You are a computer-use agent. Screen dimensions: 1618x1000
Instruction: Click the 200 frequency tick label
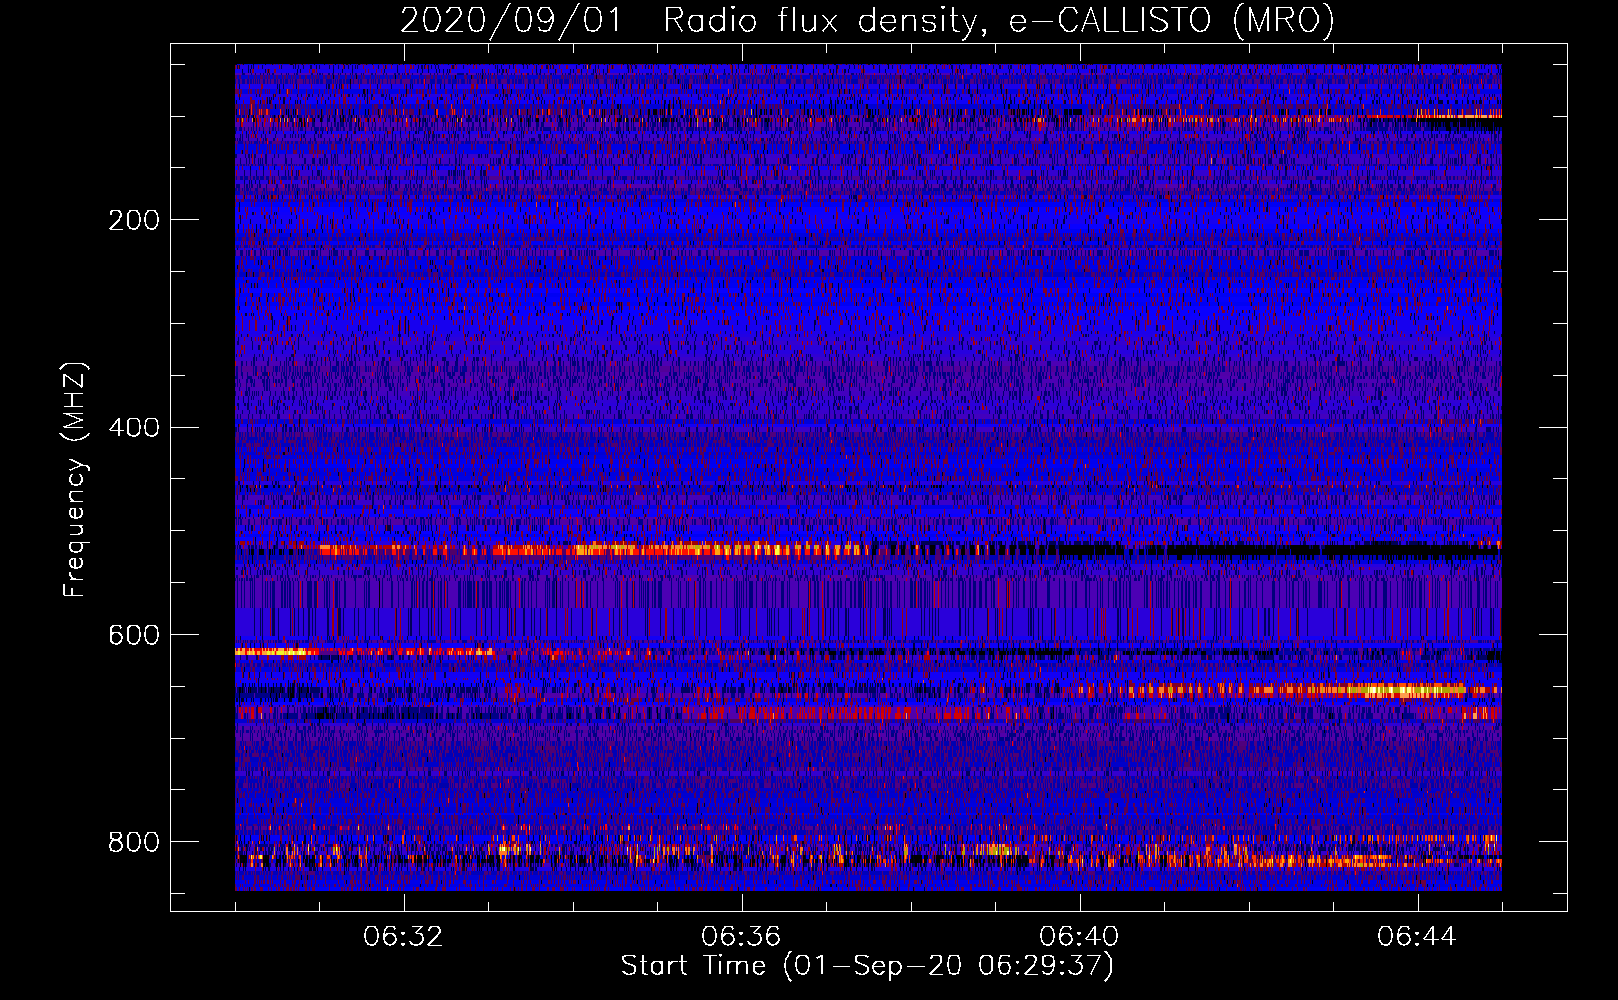[134, 220]
